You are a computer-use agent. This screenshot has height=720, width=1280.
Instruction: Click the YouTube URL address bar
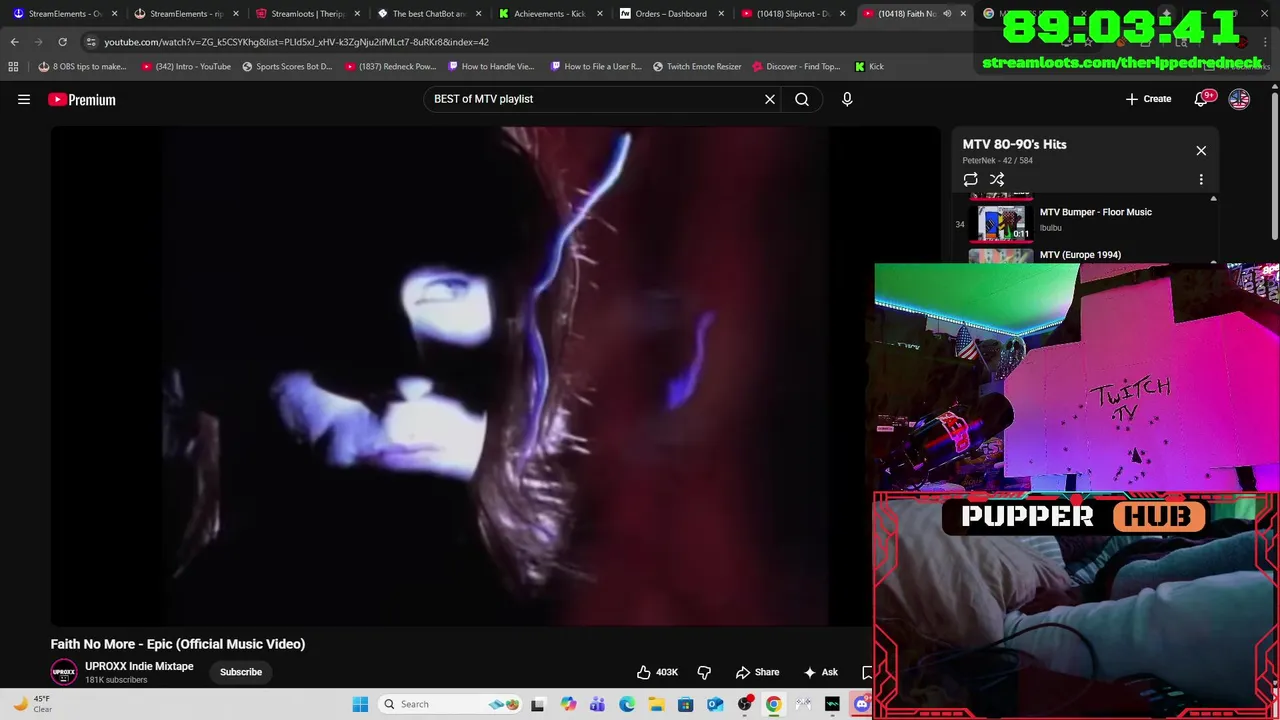pos(296,42)
